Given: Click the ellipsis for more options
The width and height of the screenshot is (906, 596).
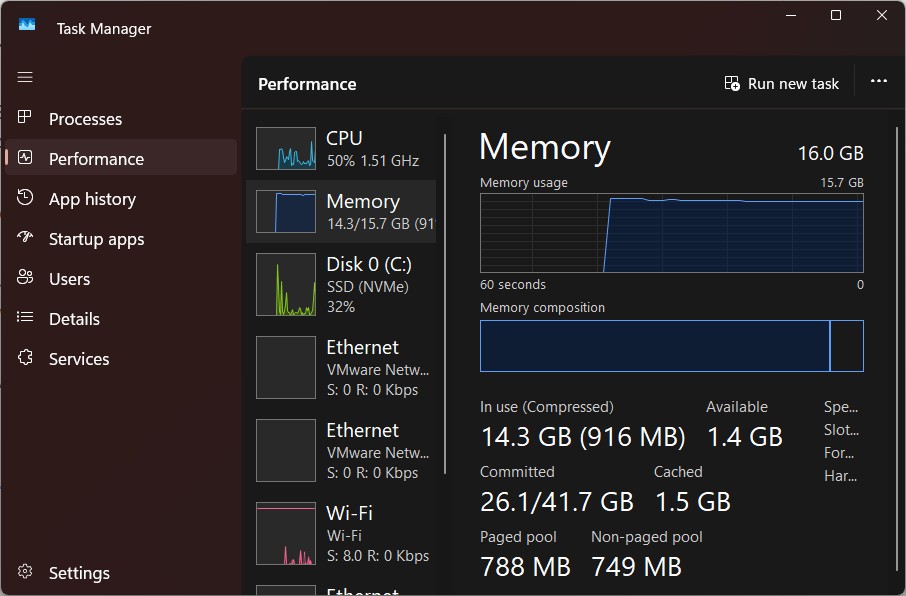Looking at the screenshot, I should 878,83.
